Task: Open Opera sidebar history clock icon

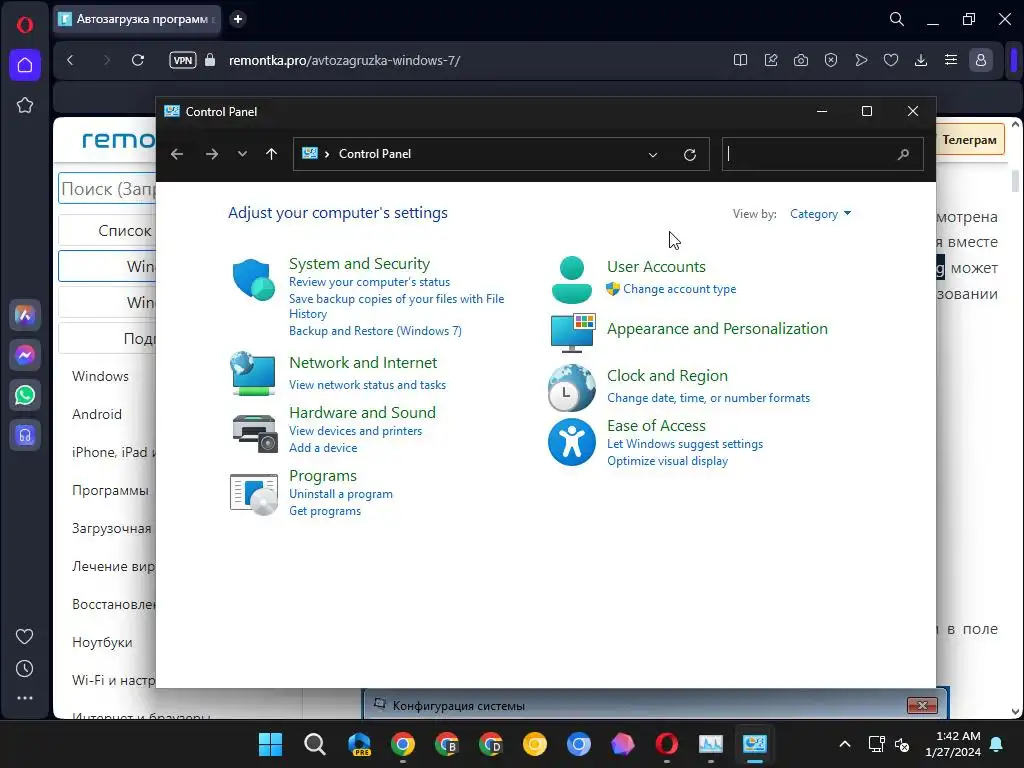Action: (25, 669)
